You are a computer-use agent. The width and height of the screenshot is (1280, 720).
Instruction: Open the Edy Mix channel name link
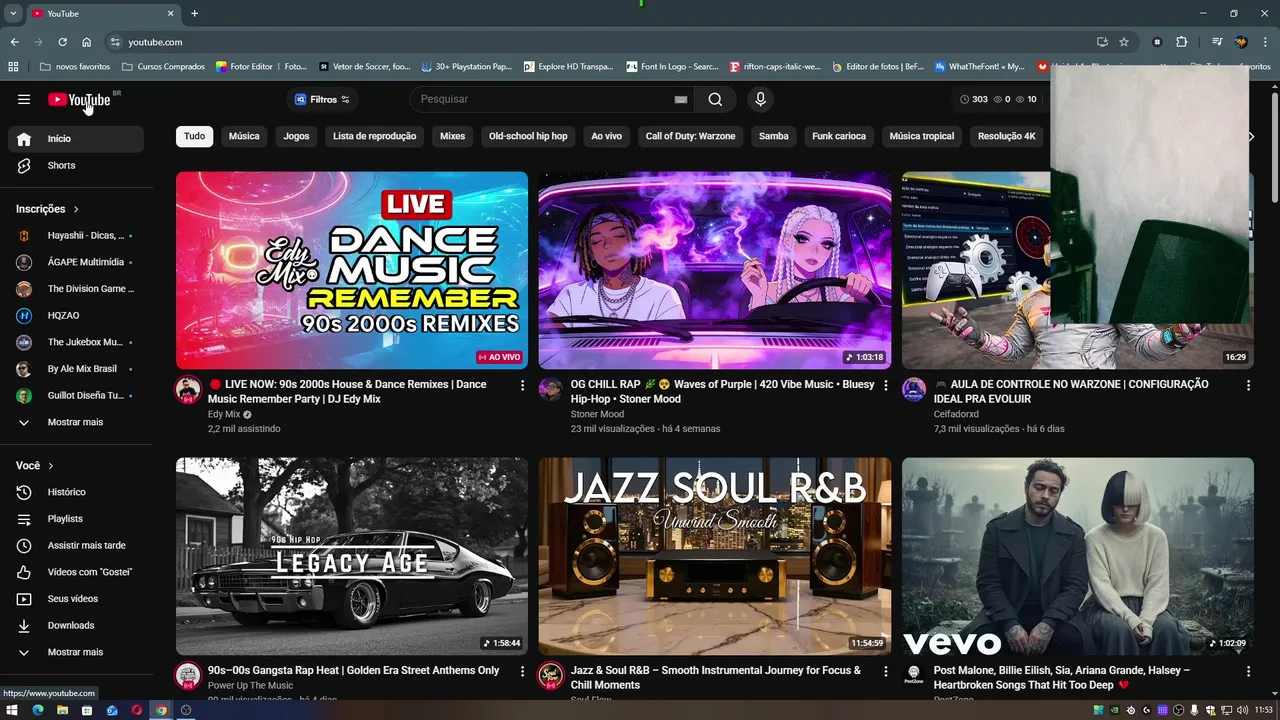tap(224, 414)
